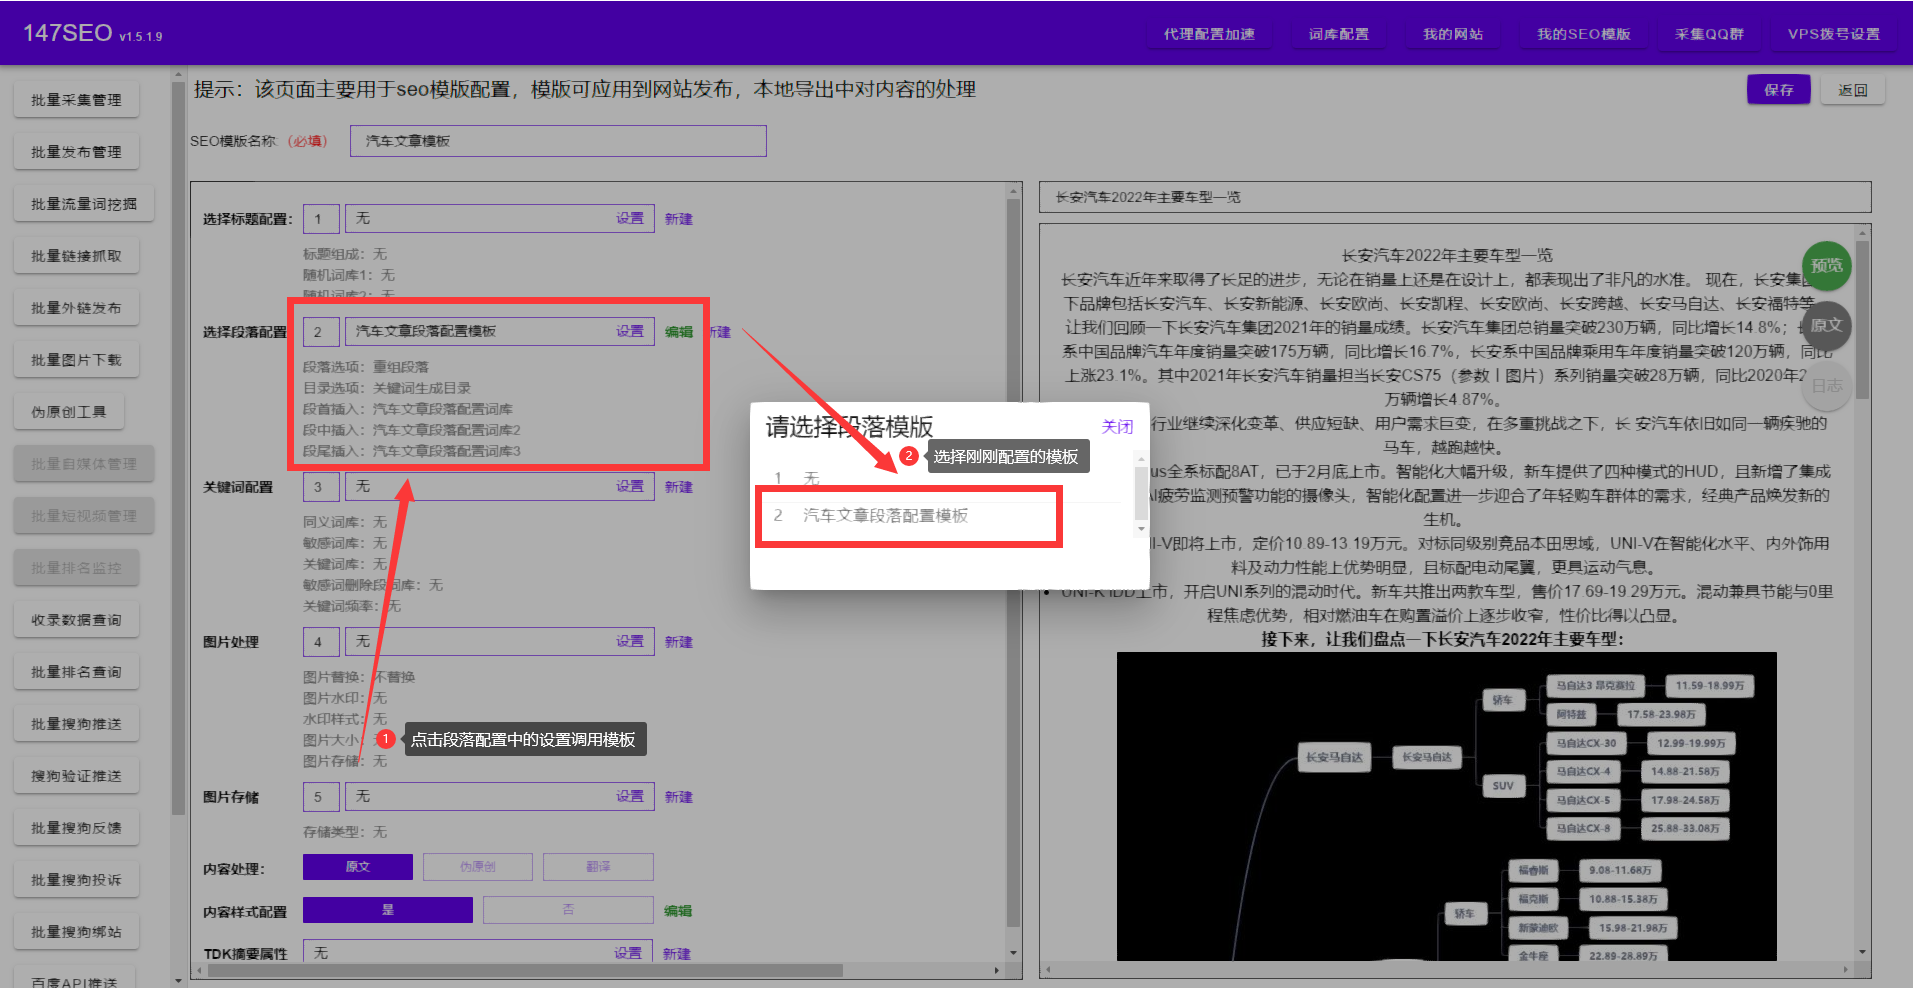Open 代理配置加速 in the top bar
Screen dimensions: 1913x988
click(x=1209, y=34)
